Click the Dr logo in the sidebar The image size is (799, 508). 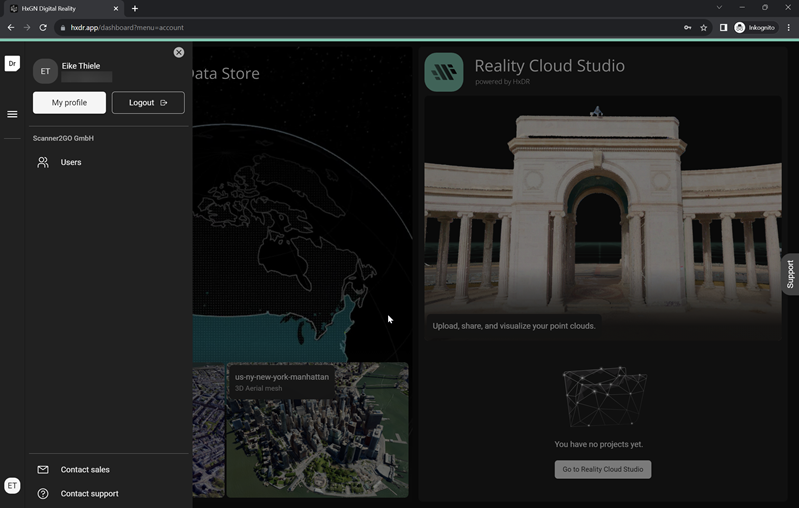12,64
